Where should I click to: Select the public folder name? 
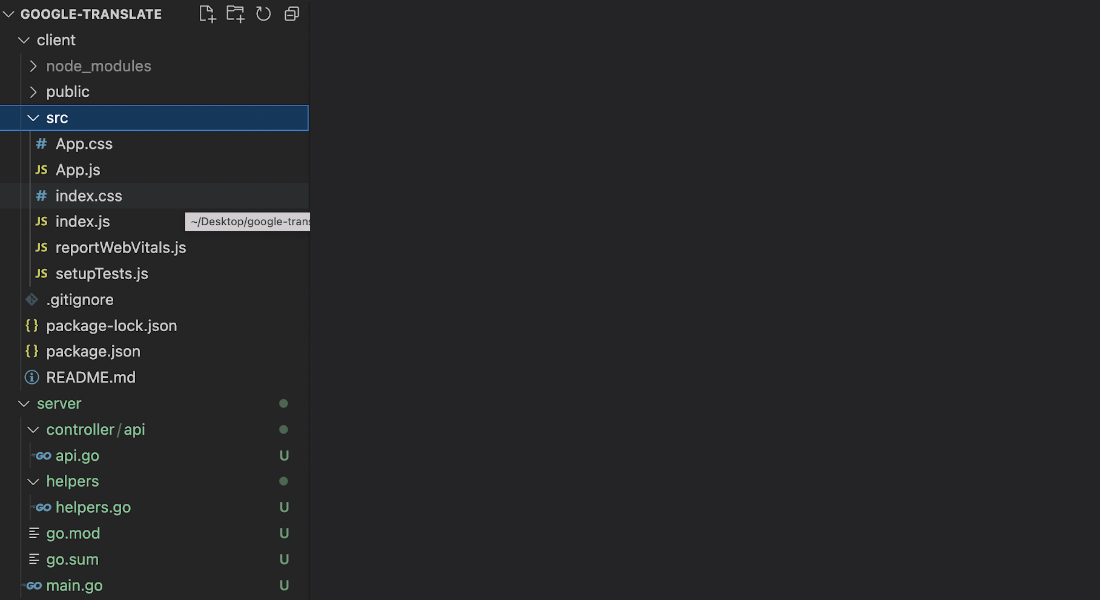67,92
